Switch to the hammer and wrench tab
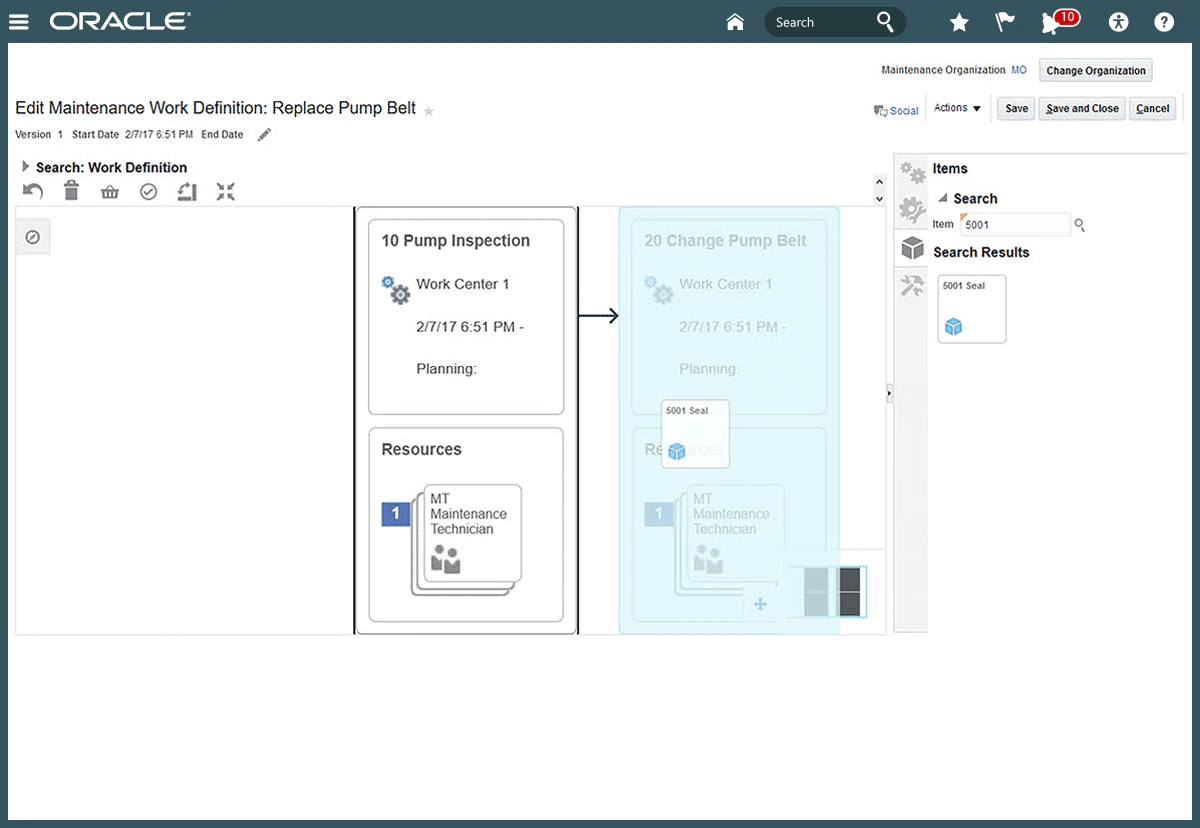Image resolution: width=1200 pixels, height=828 pixels. [912, 286]
